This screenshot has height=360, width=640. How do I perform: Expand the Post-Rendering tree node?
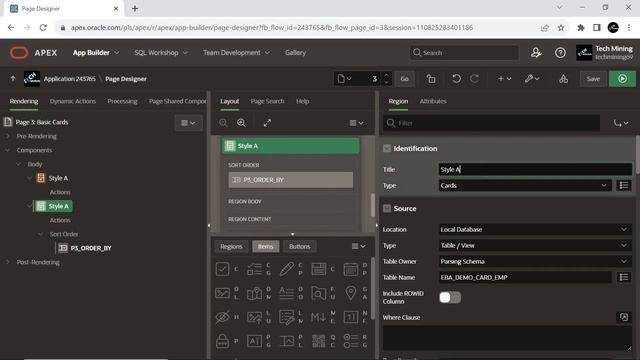click(7, 262)
